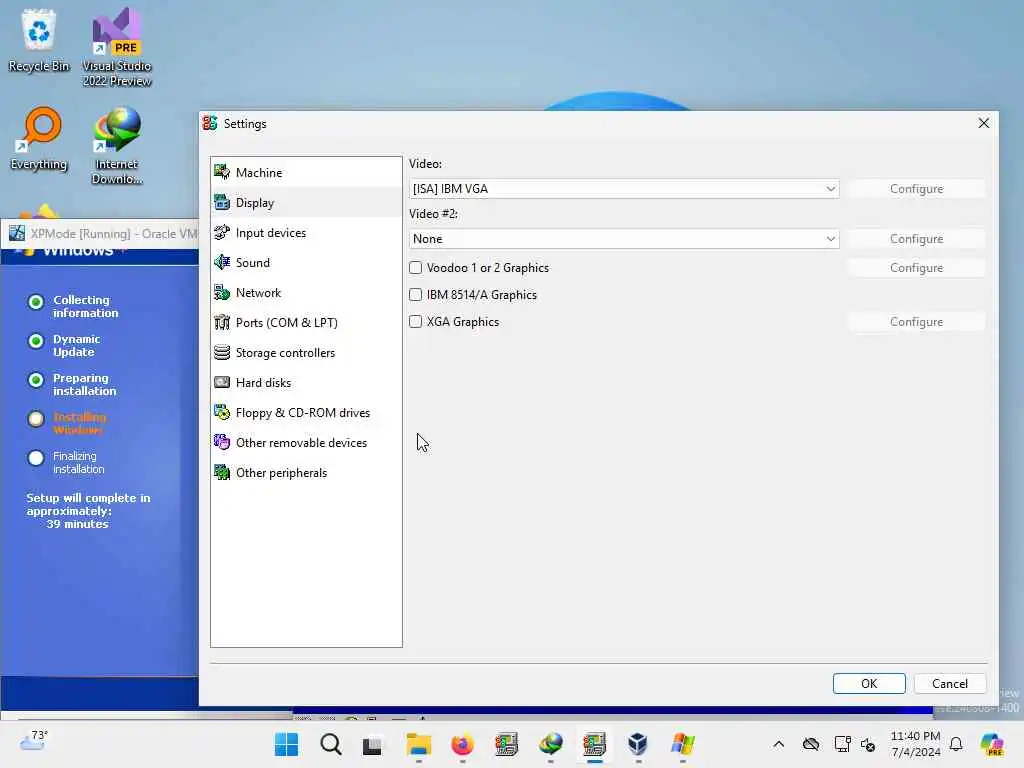The height and width of the screenshot is (768, 1024).
Task: Click the Storage controllers icon
Action: click(x=222, y=353)
